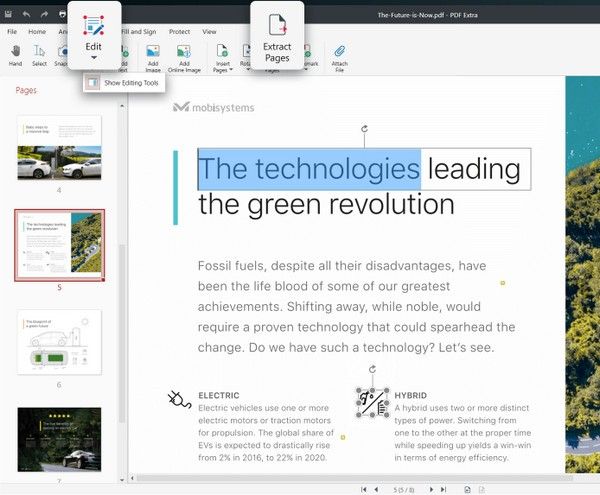Select page 4 thumbnail

[59, 147]
